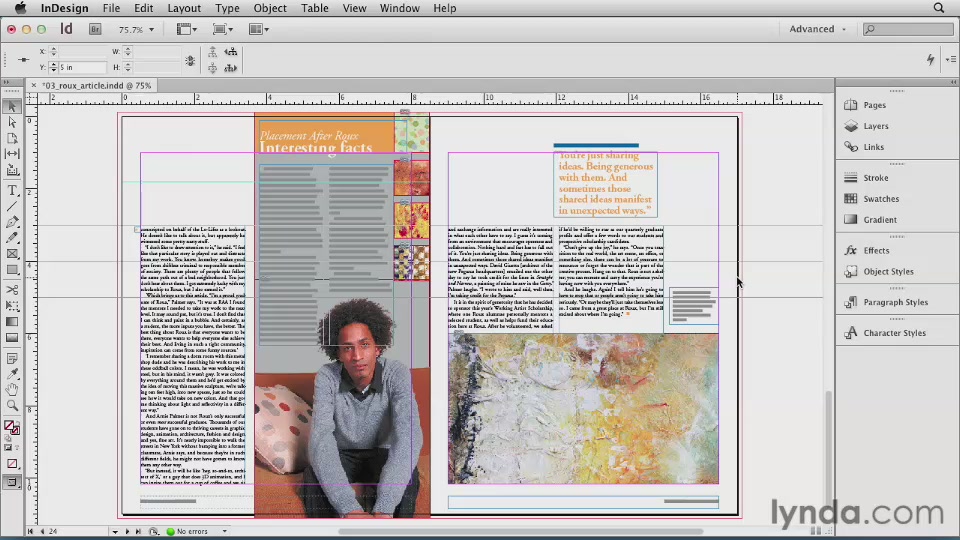This screenshot has height=540, width=960.
Task: Open the Apple menu
Action: (x=20, y=8)
